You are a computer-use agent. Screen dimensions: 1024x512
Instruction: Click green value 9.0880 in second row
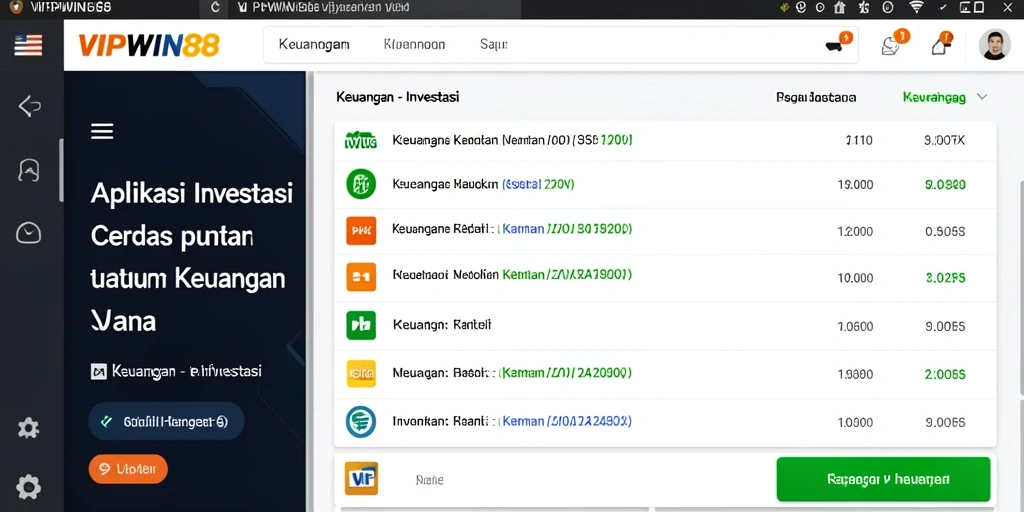pyautogui.click(x=945, y=185)
